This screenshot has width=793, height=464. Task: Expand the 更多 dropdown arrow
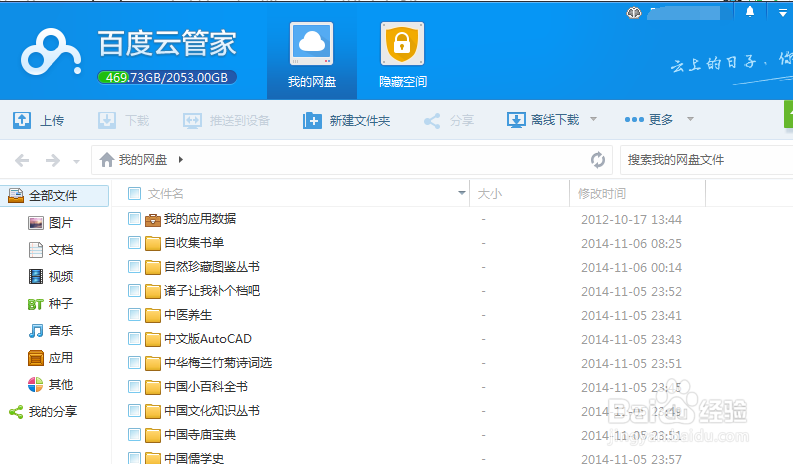coord(690,119)
